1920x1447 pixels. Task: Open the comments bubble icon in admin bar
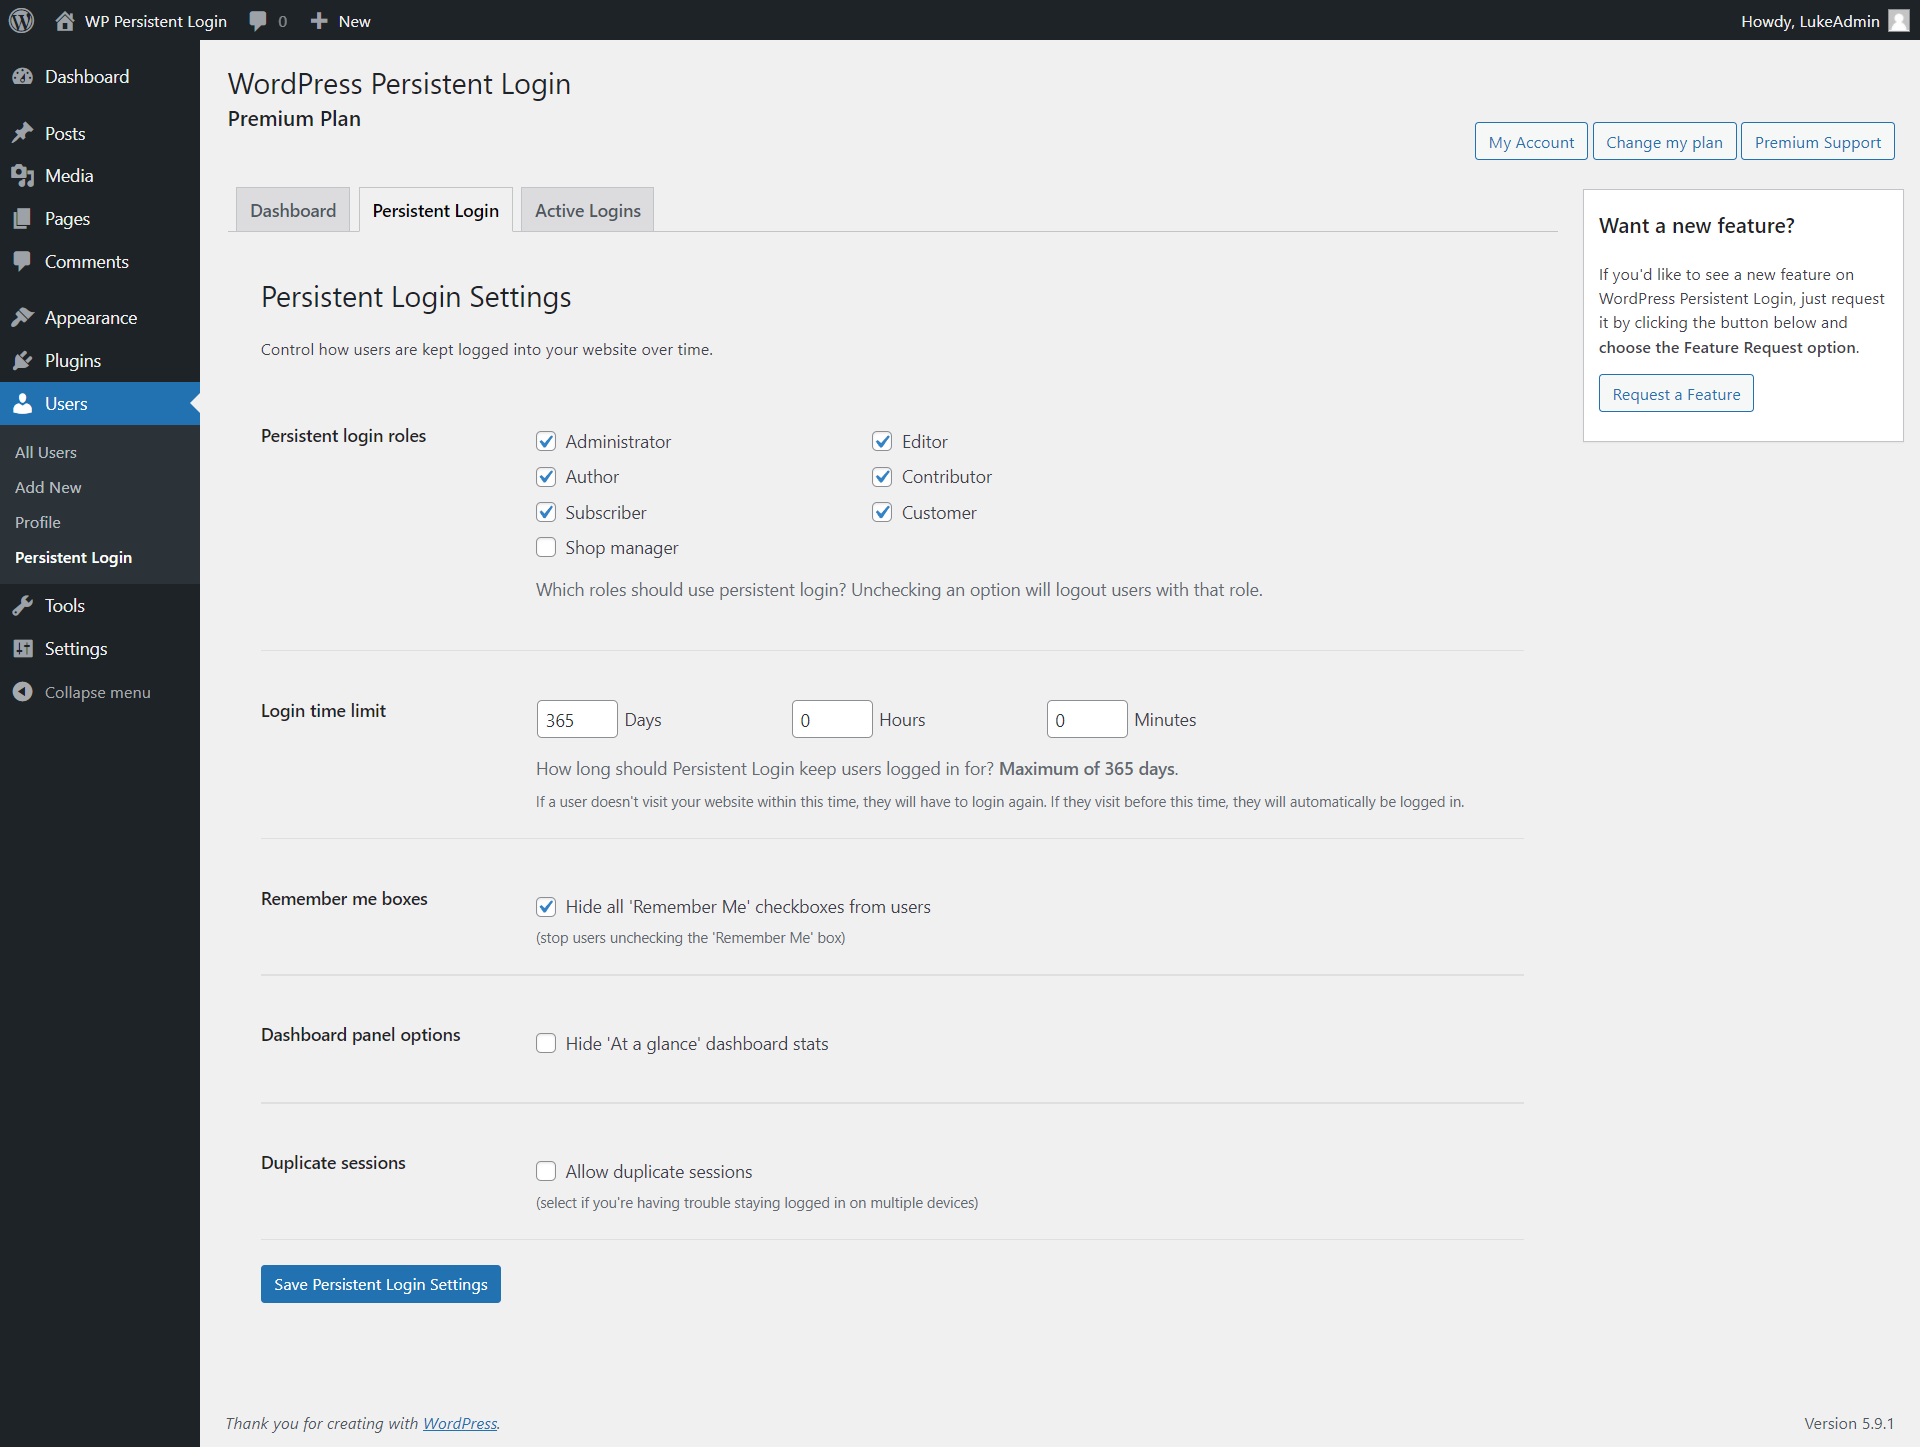coord(258,21)
